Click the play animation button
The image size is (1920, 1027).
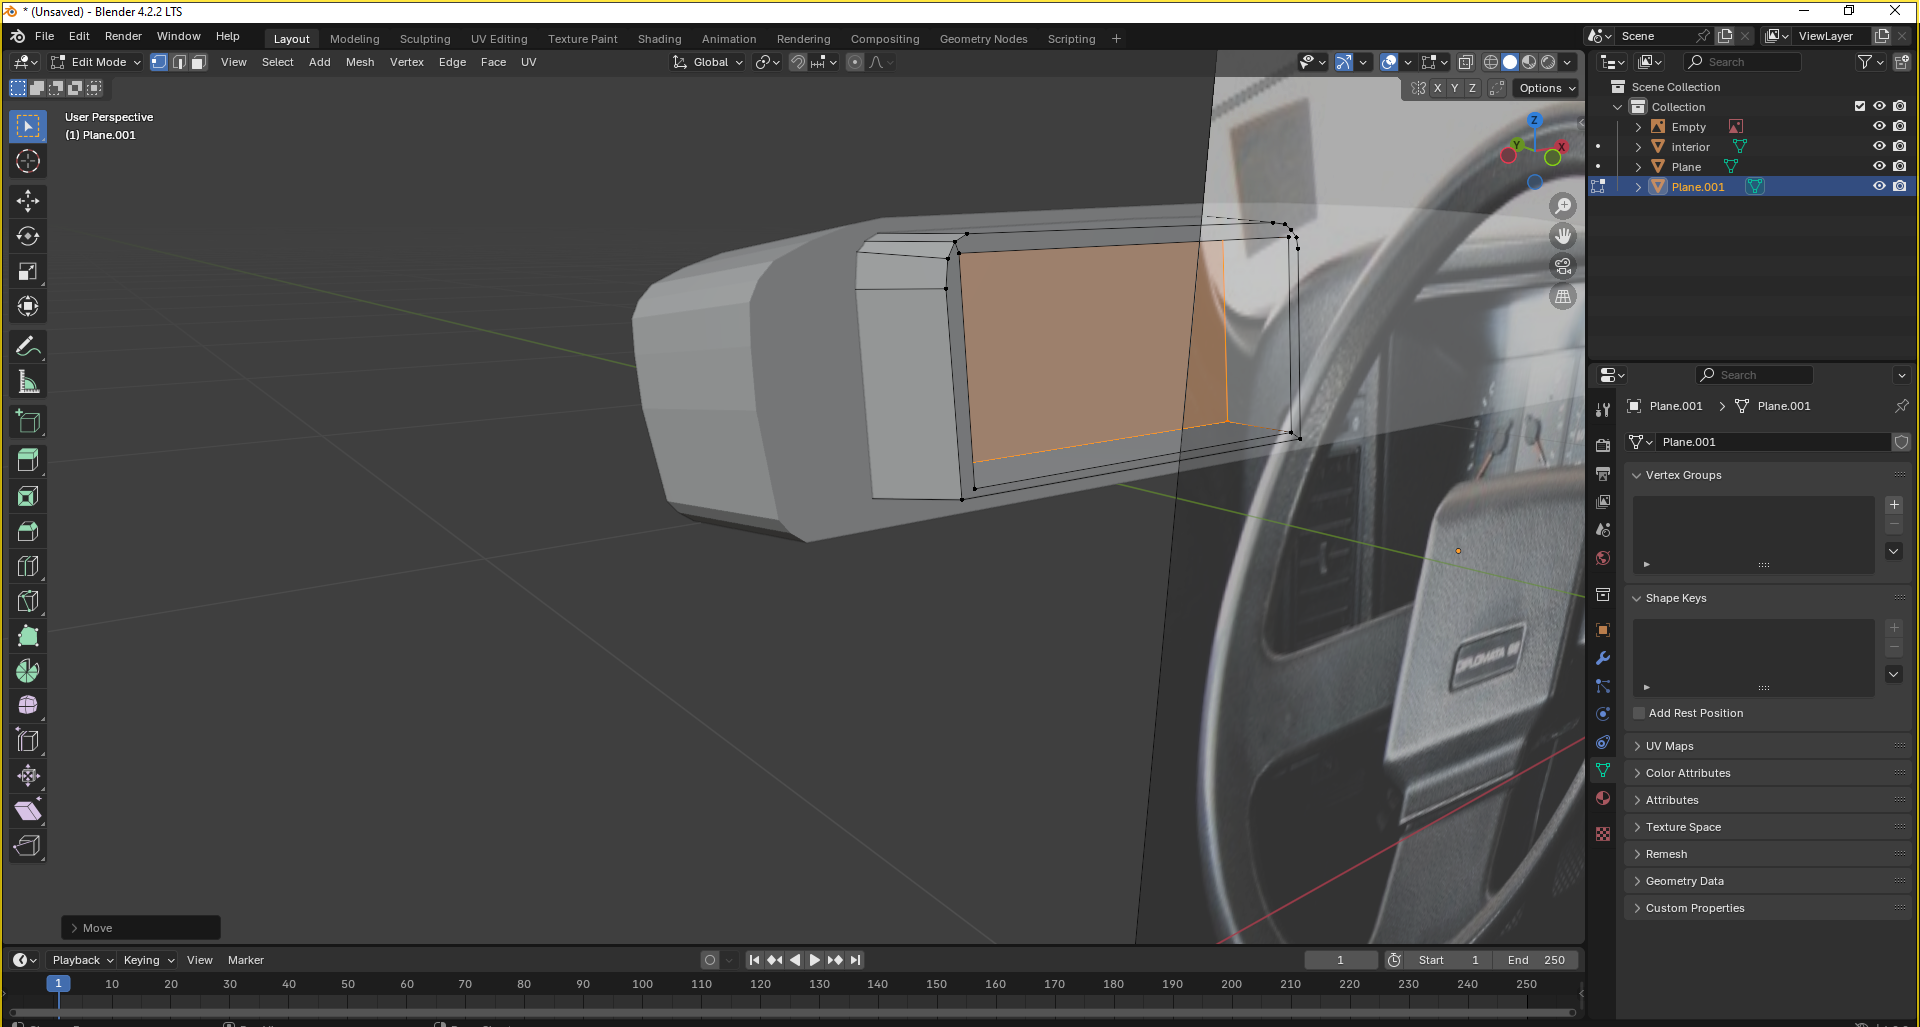click(x=814, y=960)
